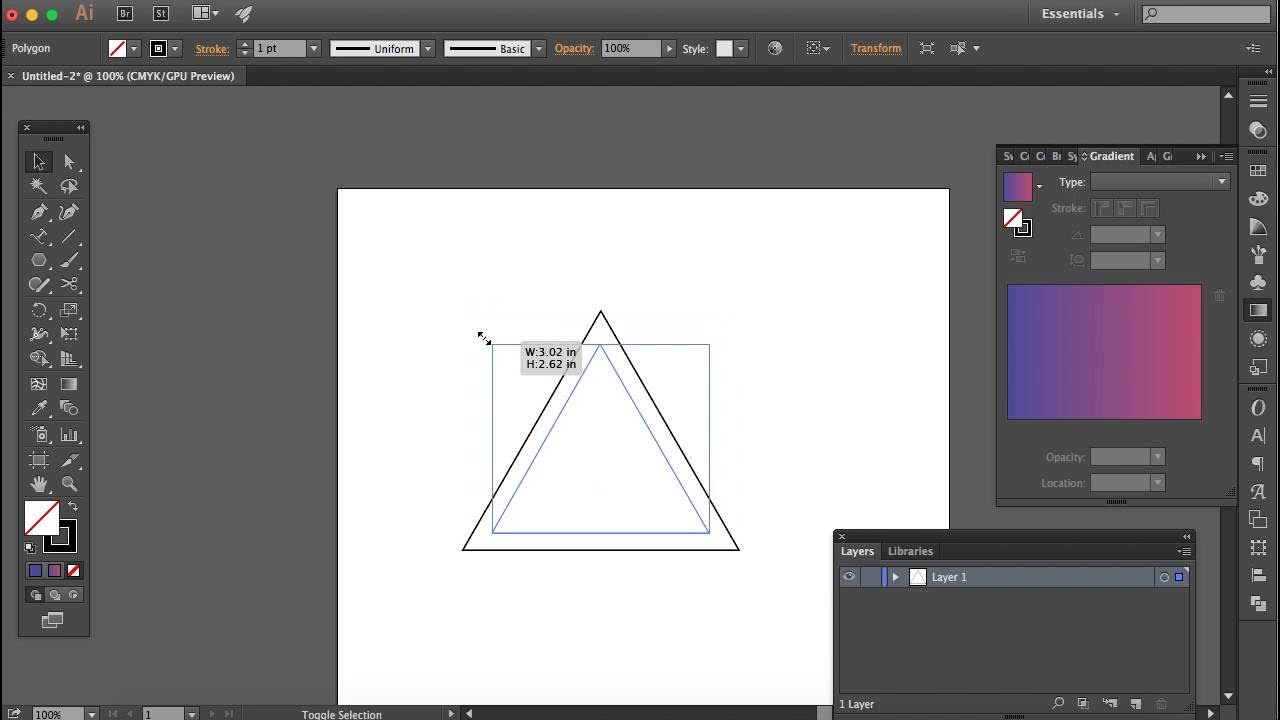Screen dimensions: 1280x720
Task: Create new layer button in Layers panel
Action: [1135, 704]
